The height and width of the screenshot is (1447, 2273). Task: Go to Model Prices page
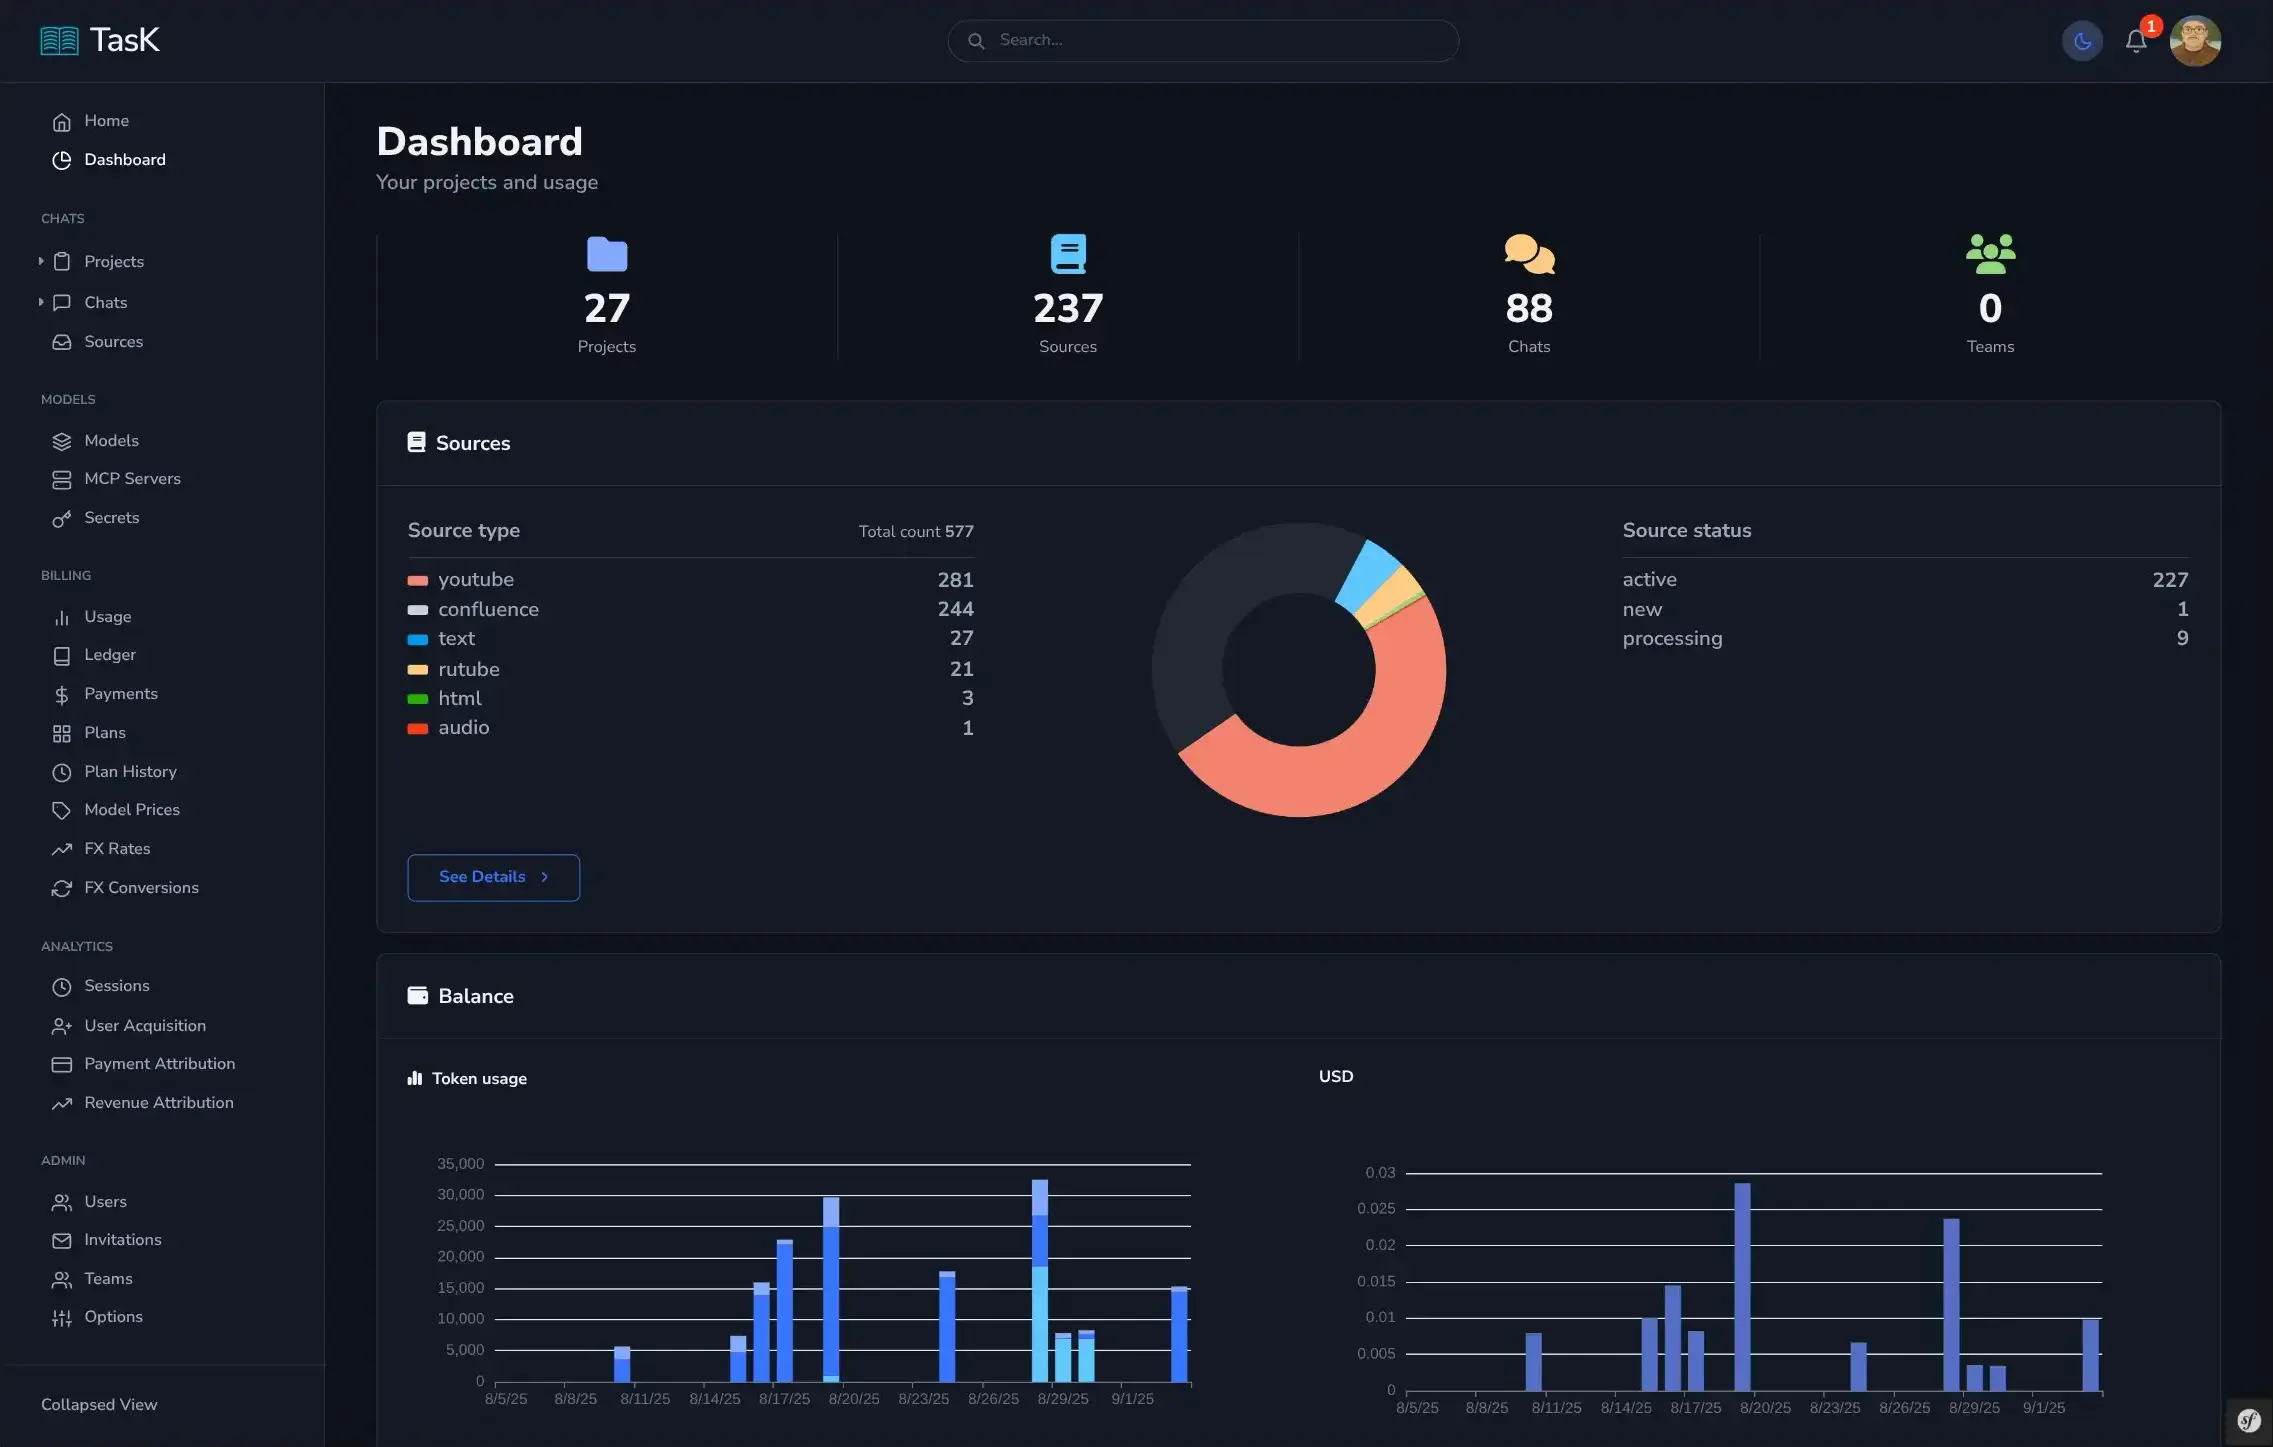132,810
